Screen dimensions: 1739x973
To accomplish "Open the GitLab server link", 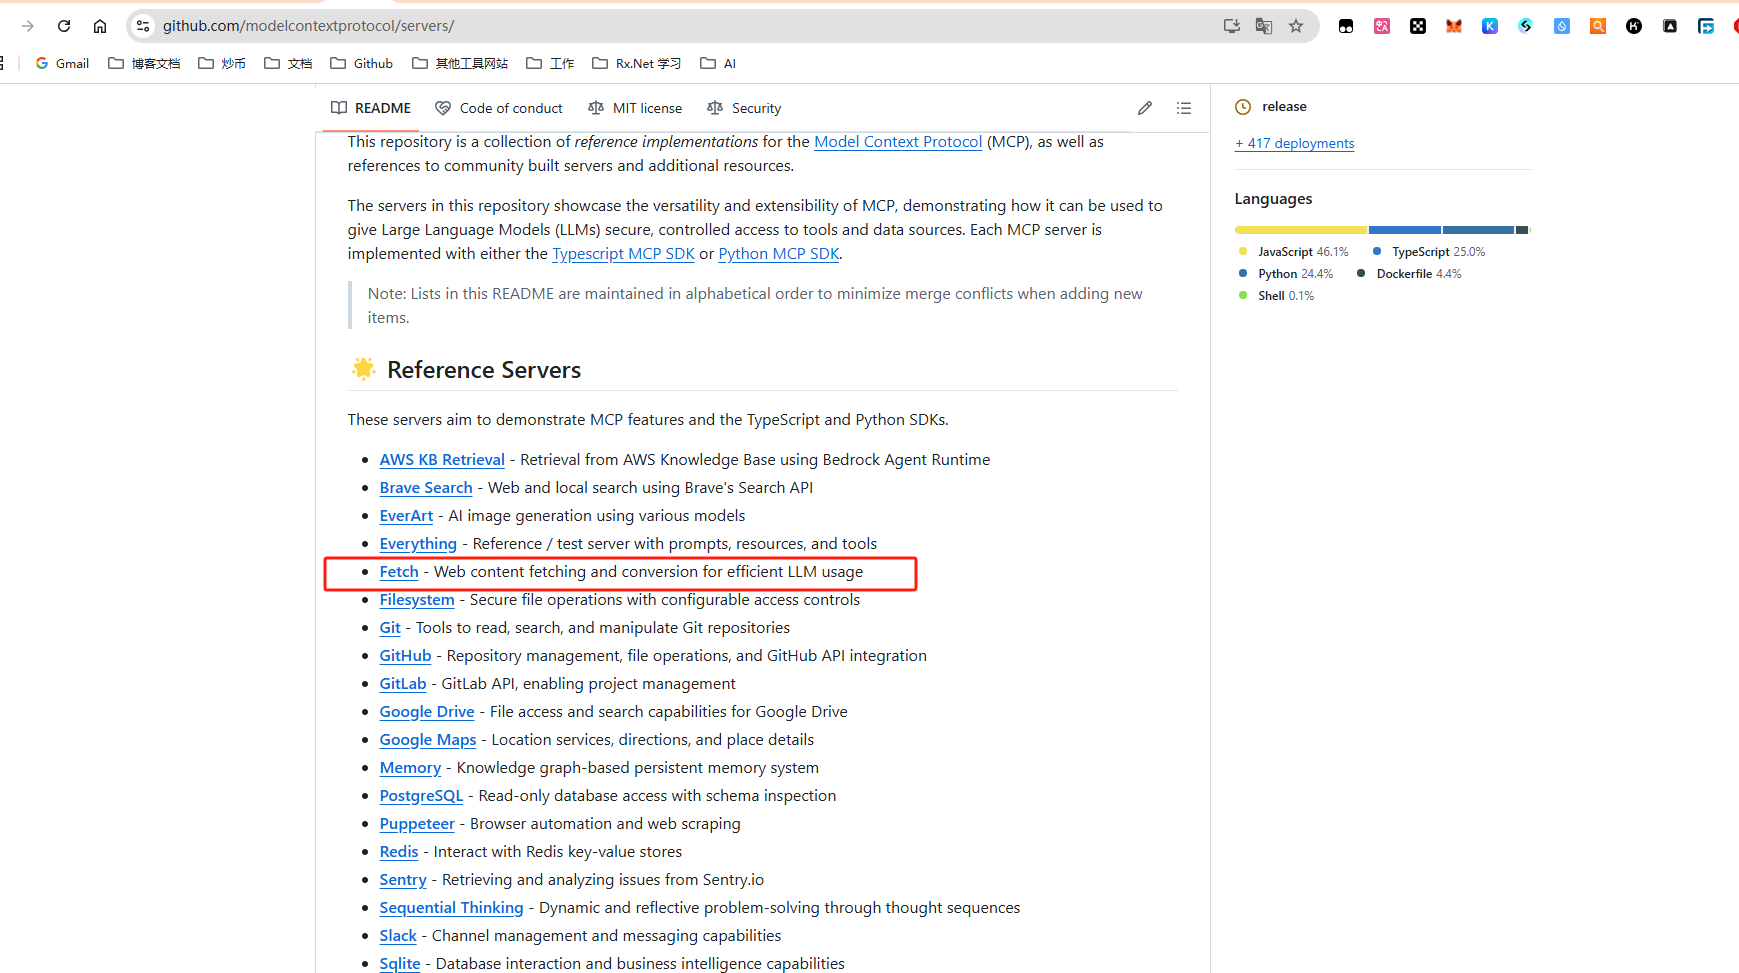I will pos(403,684).
